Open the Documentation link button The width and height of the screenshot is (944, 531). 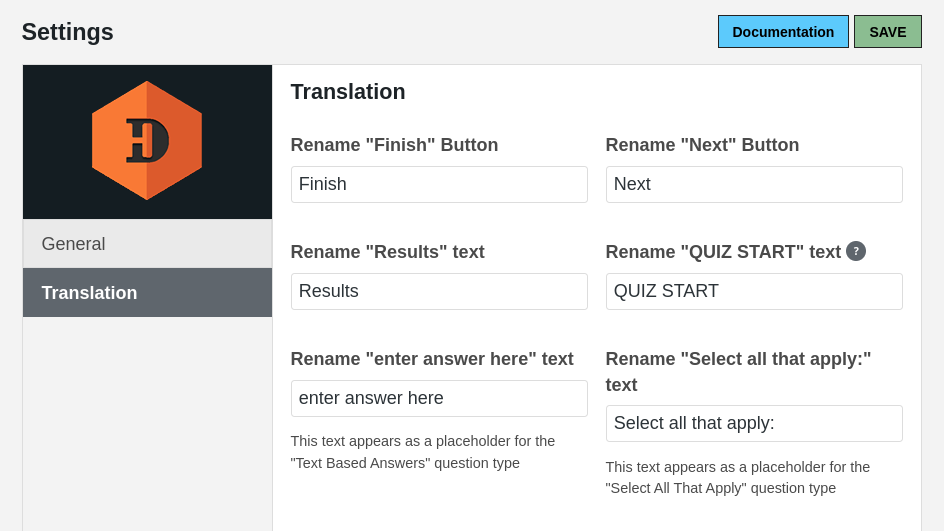[x=783, y=32]
